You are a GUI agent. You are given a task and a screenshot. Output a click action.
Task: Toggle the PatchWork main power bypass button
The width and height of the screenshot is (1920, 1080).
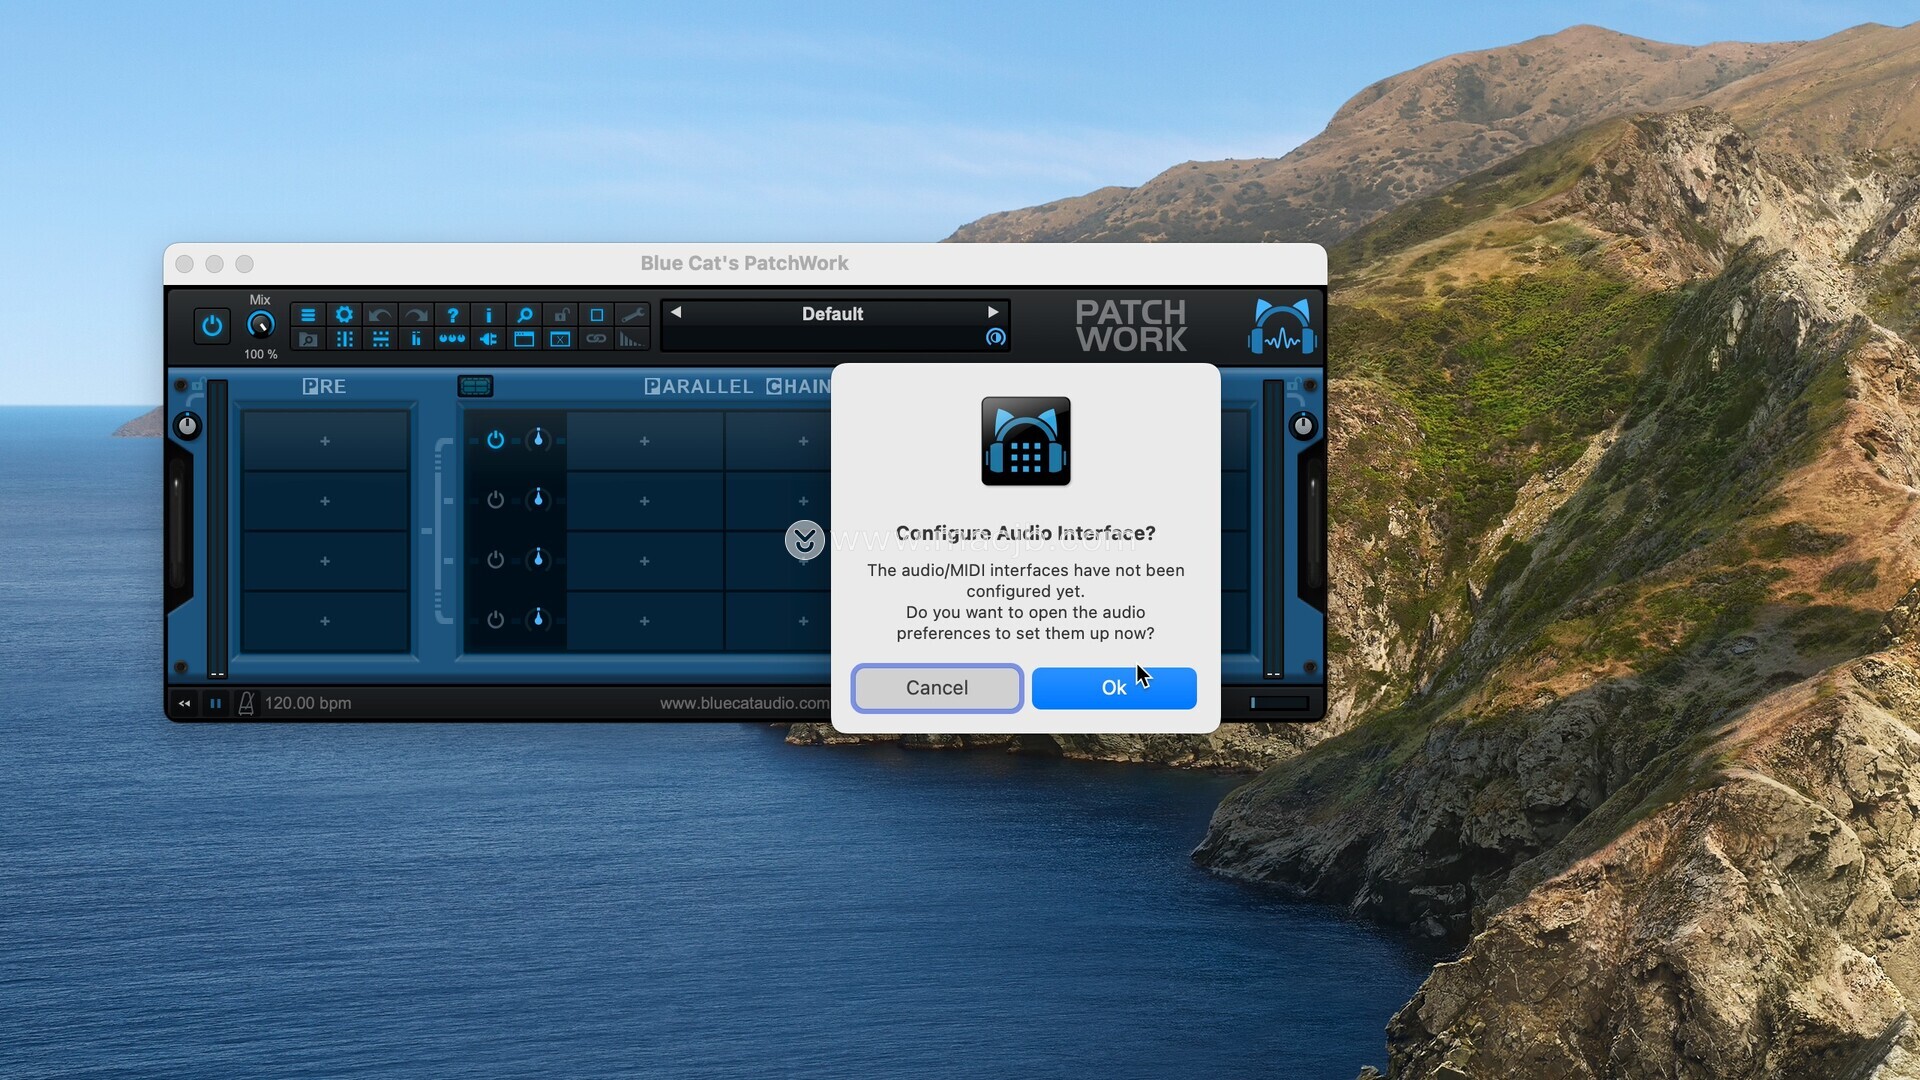(x=212, y=326)
